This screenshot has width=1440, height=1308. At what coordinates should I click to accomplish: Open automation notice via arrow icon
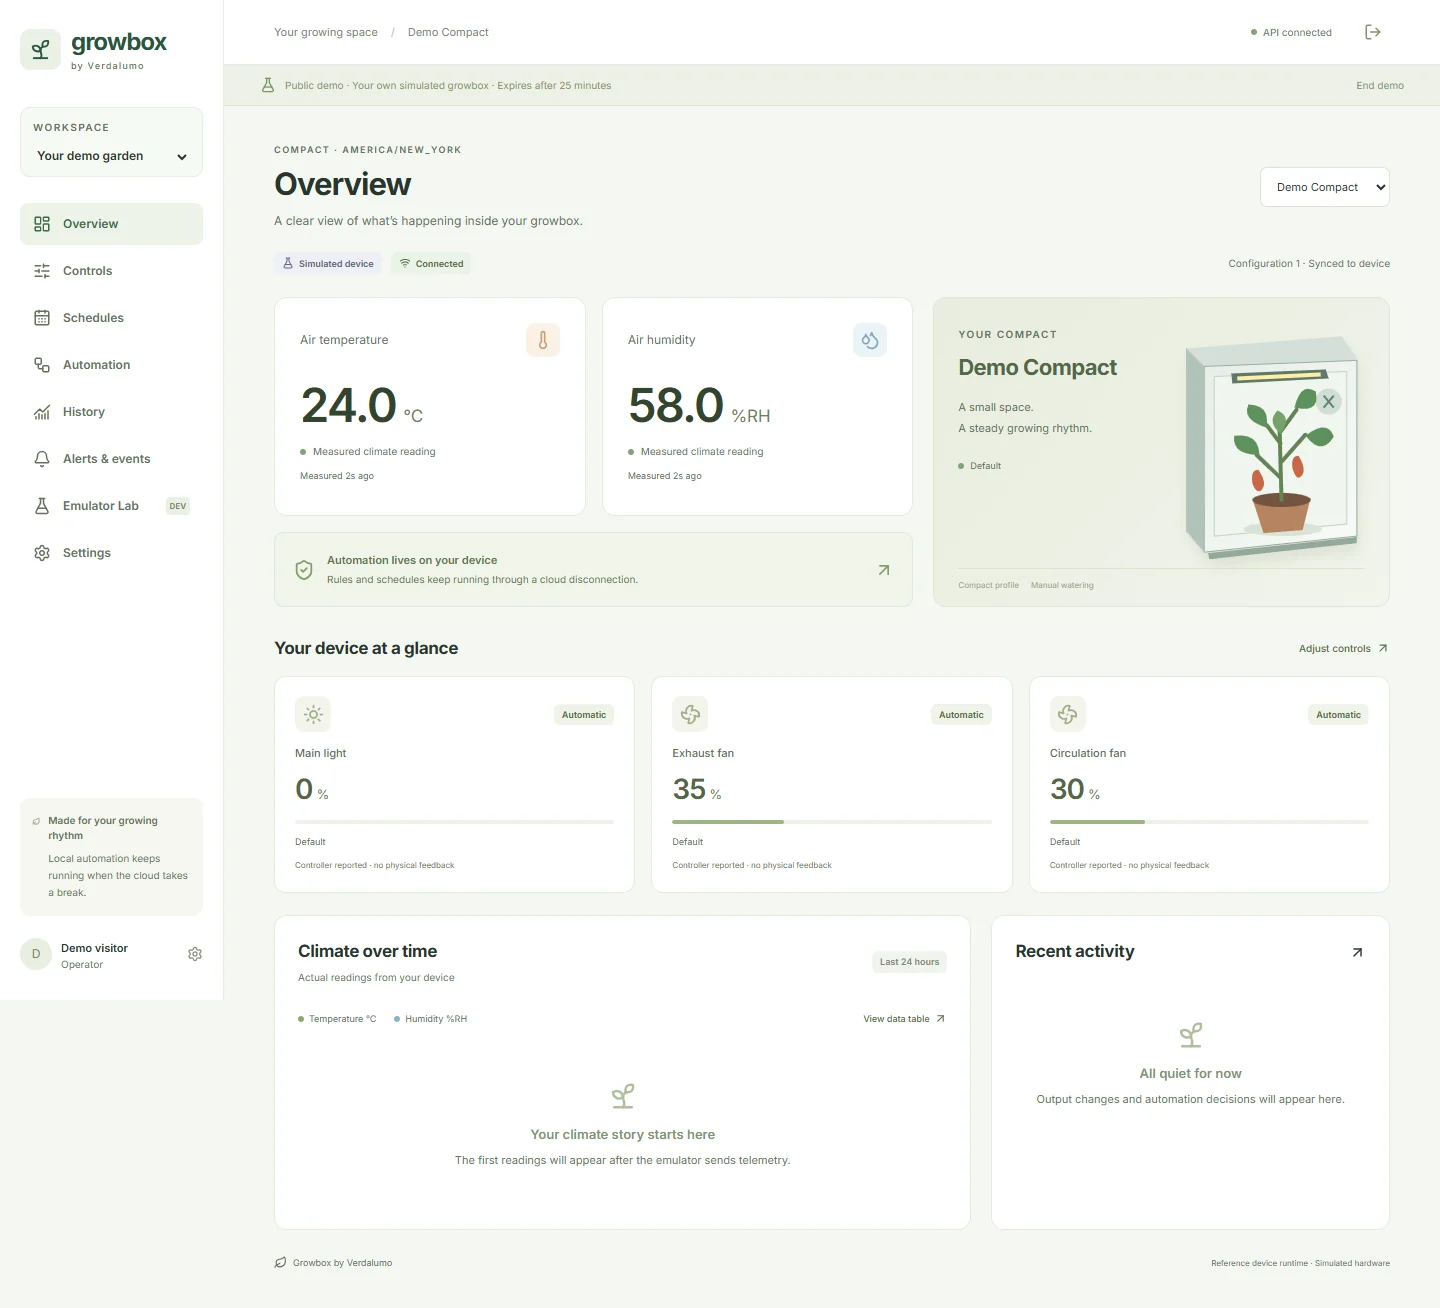[884, 570]
